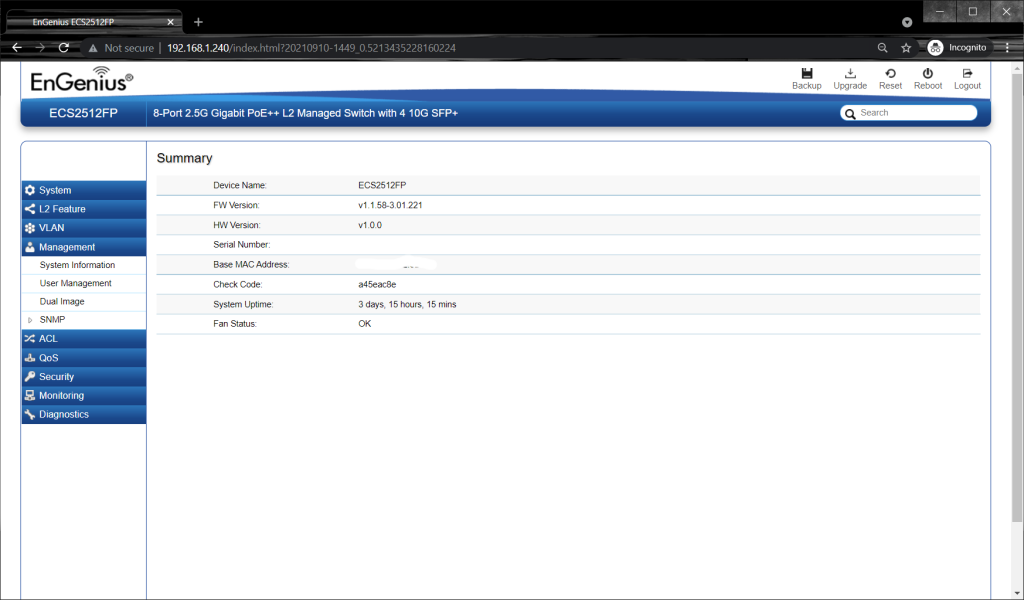Expand the QoS menu section
The height and width of the screenshot is (600, 1024).
pyautogui.click(x=84, y=358)
